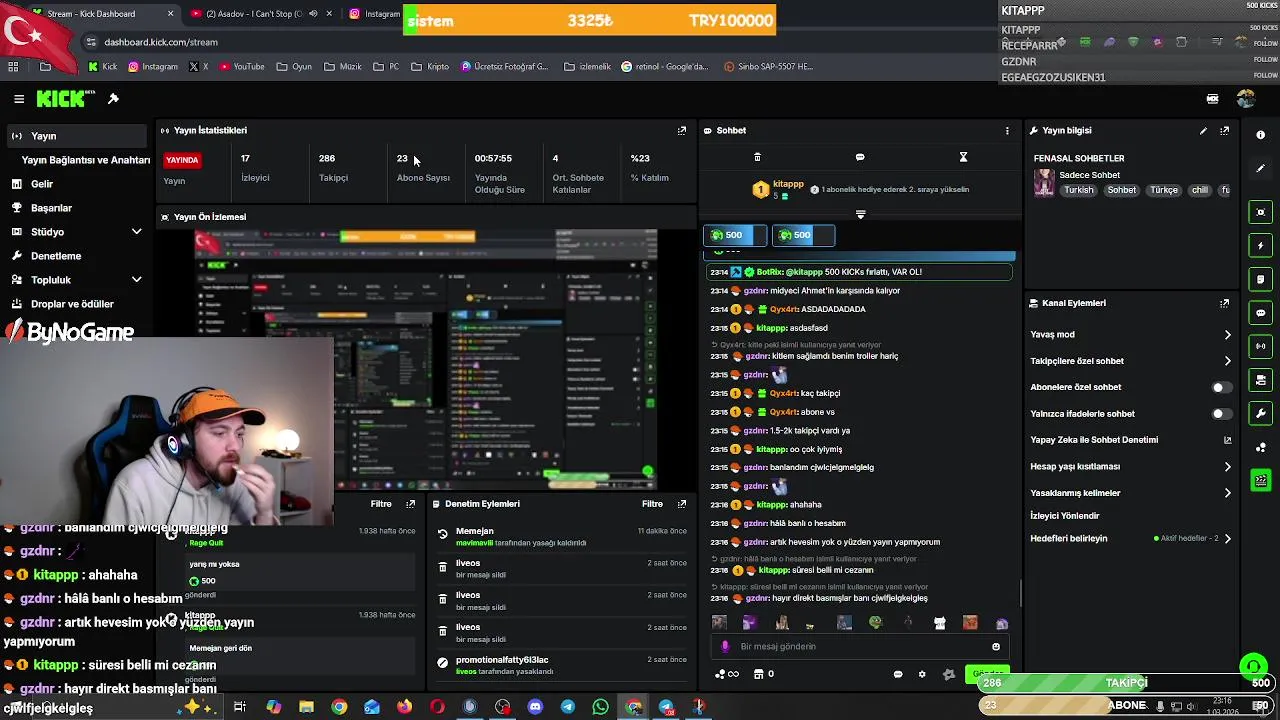Viewport: 1280px width, 720px height.
Task: Toggle Yalnızca ifadelerle sohbet switch
Action: tap(1221, 414)
